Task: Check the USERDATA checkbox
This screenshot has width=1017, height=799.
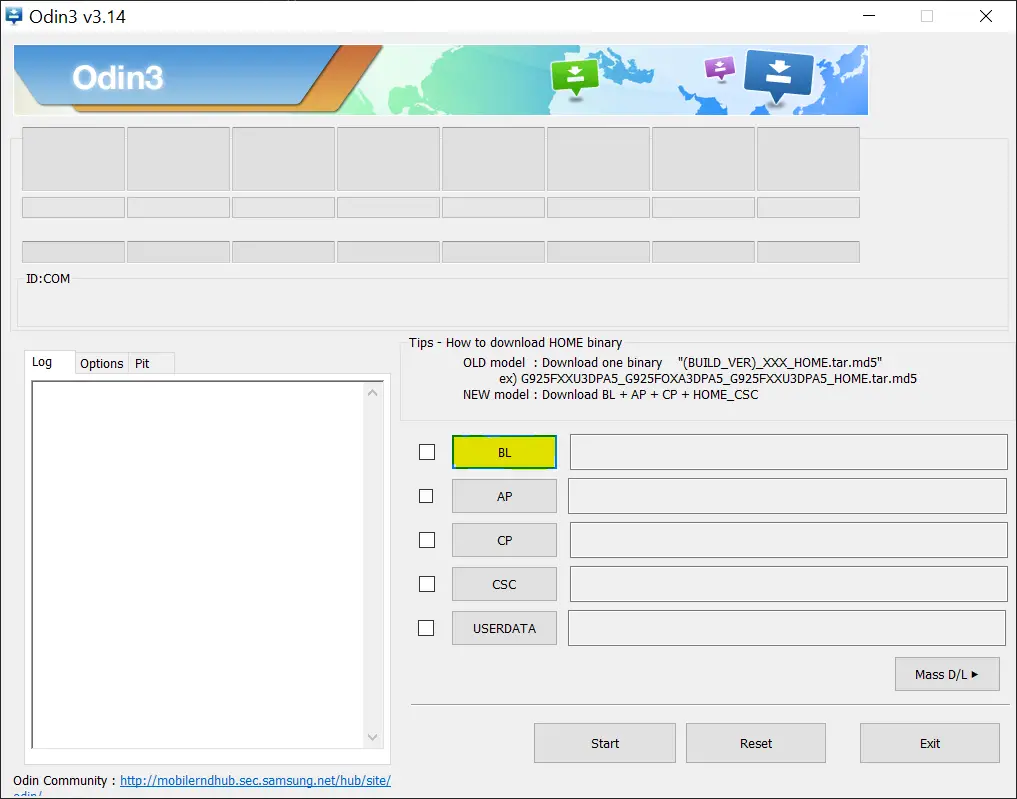Action: click(x=426, y=628)
